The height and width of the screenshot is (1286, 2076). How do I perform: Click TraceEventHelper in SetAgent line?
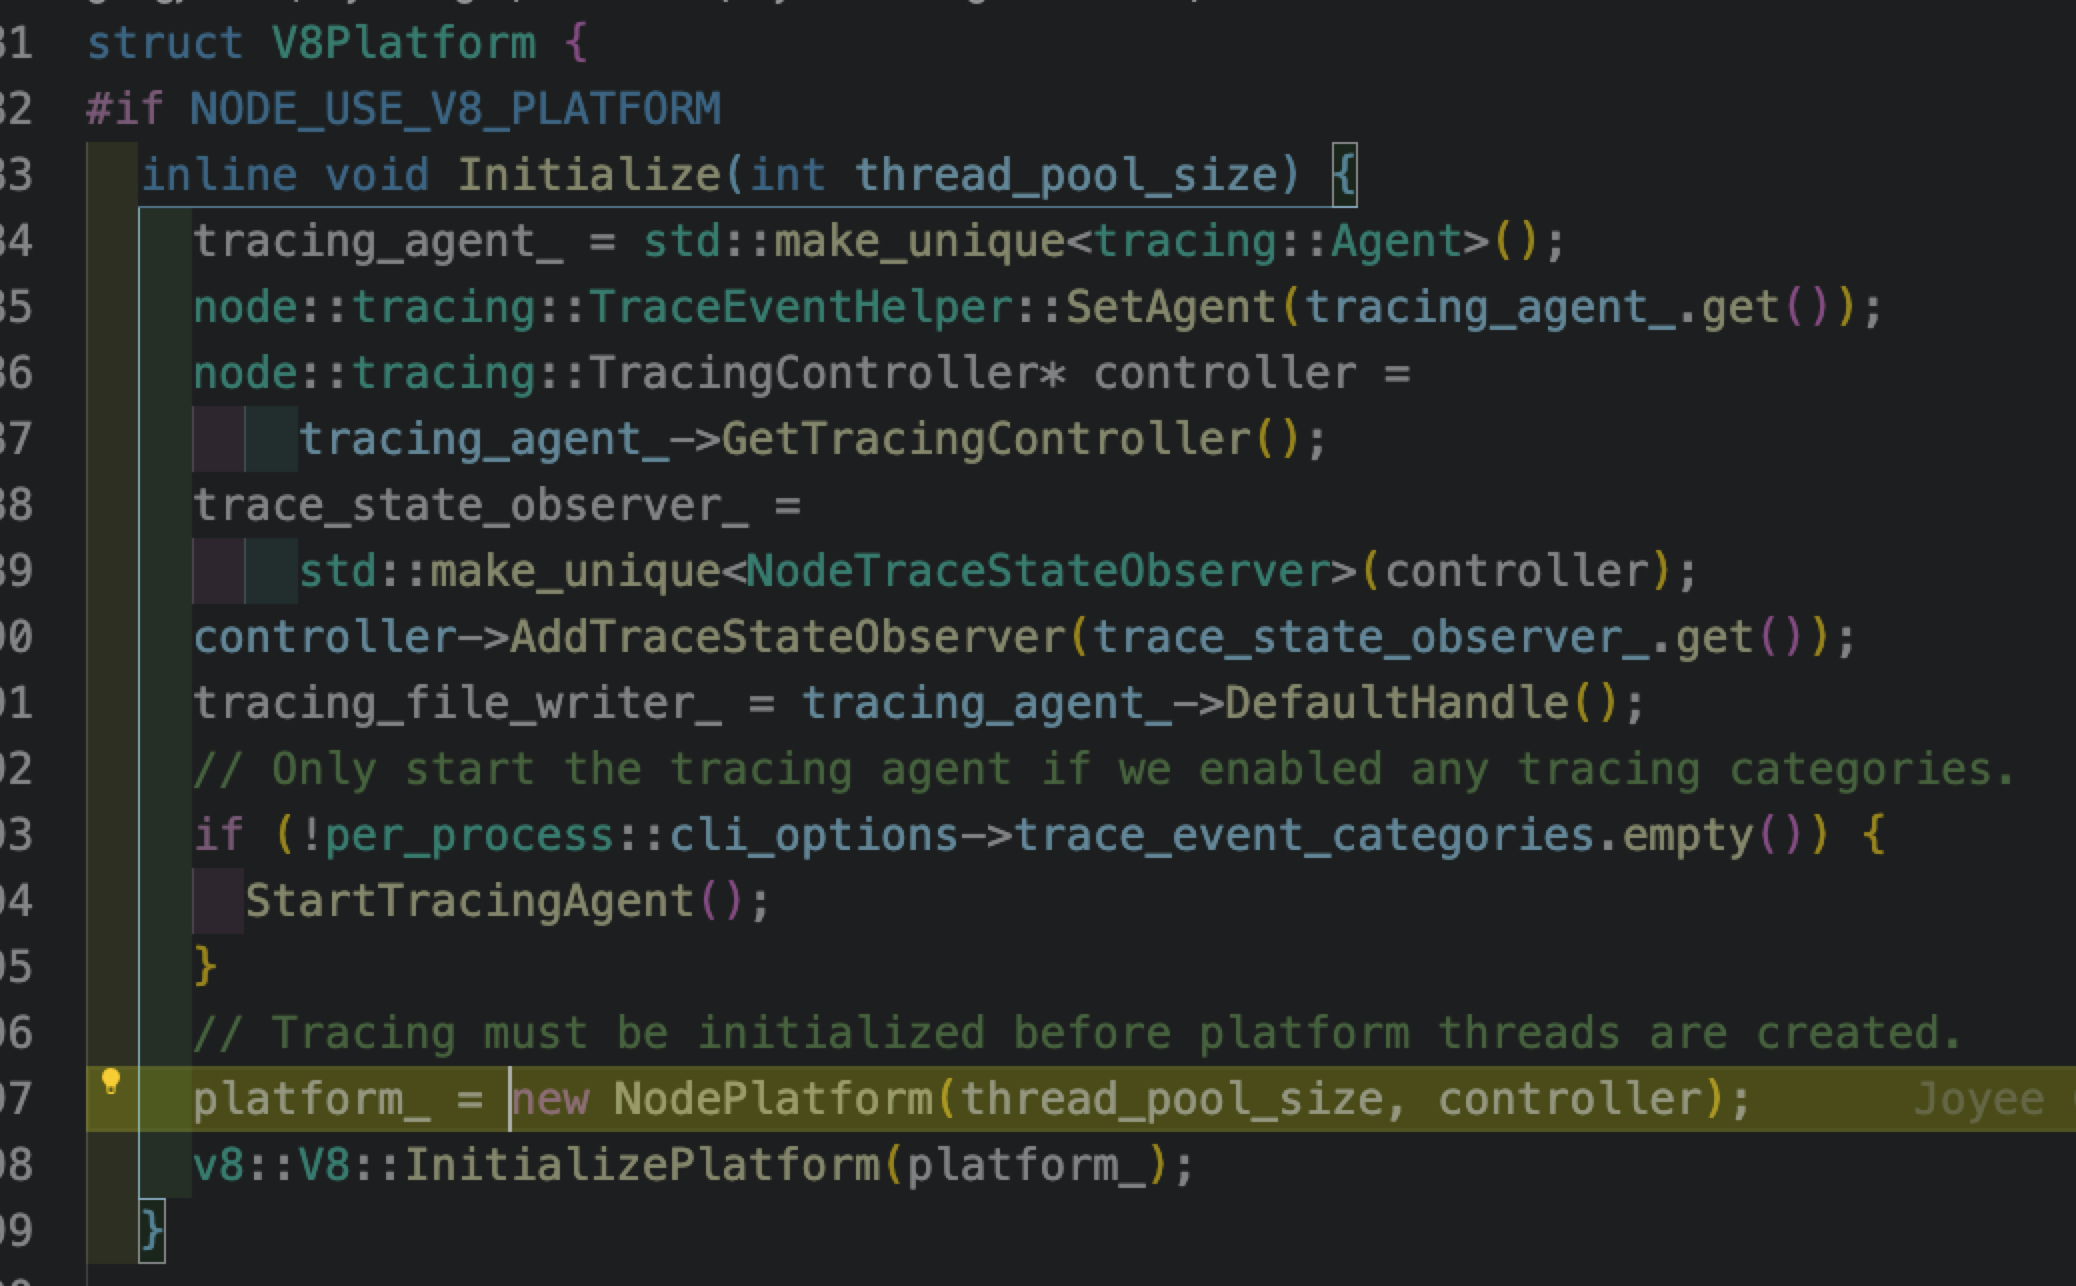[801, 307]
